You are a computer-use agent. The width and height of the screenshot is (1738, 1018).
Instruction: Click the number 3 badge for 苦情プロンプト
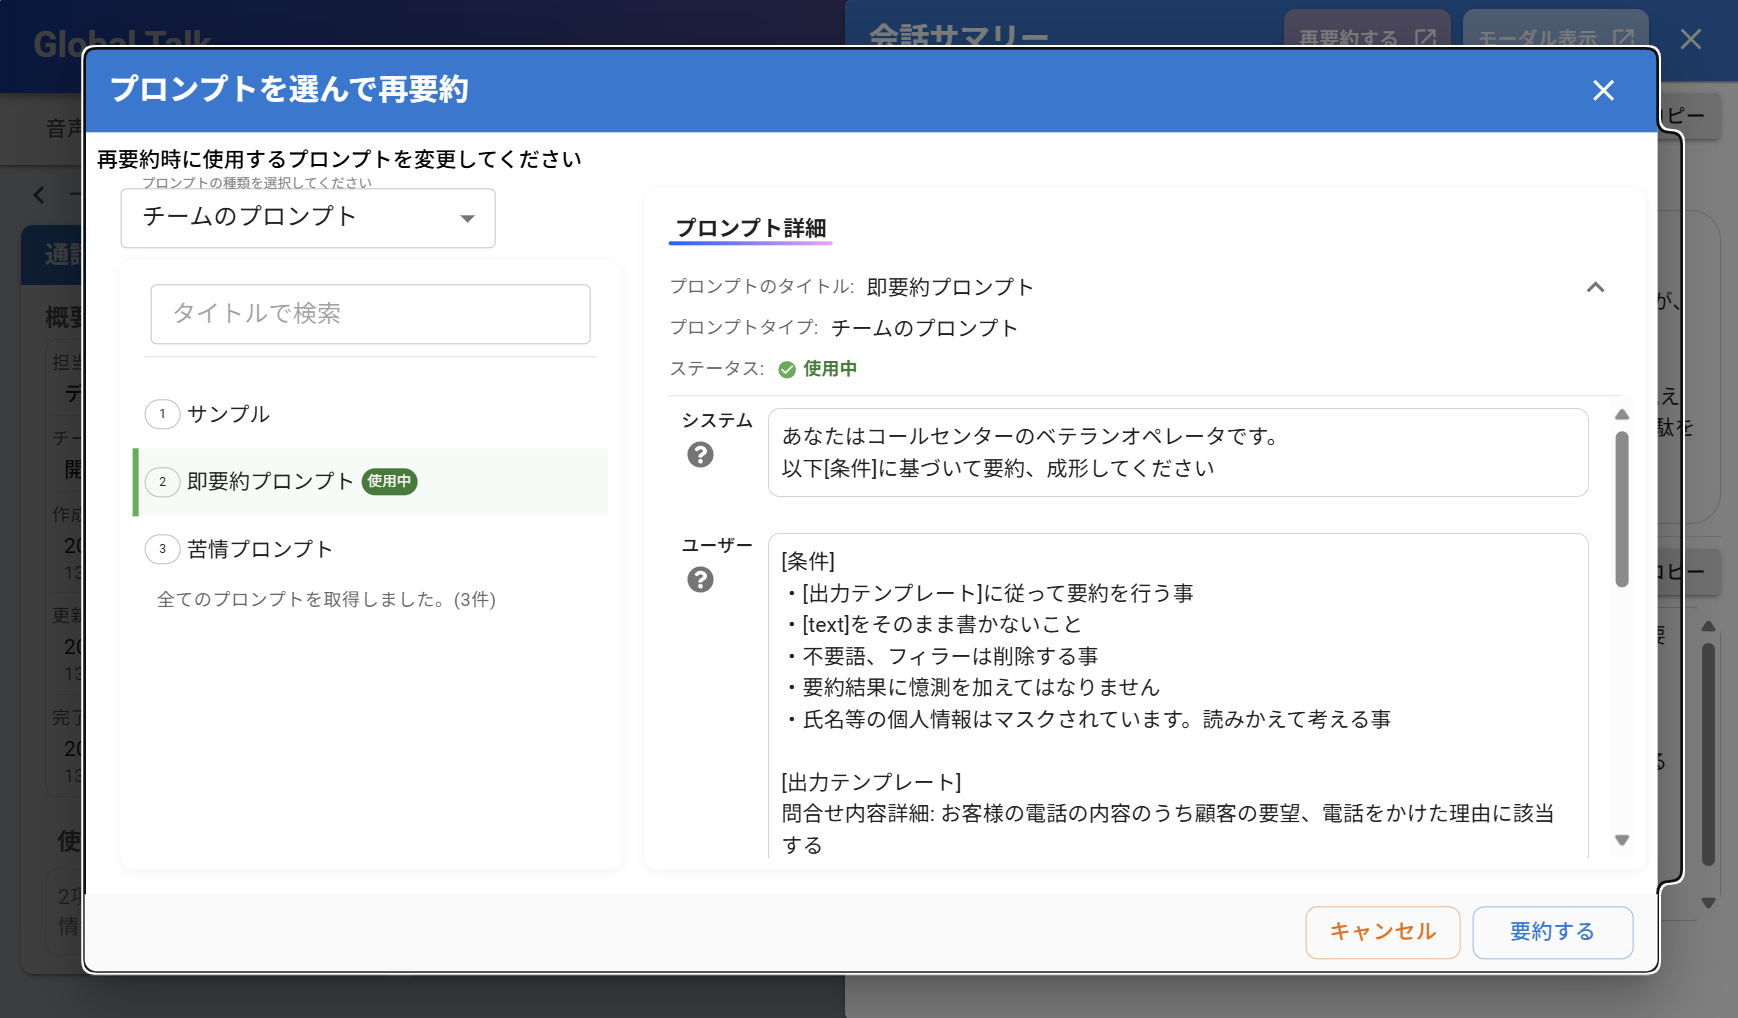[x=162, y=549]
